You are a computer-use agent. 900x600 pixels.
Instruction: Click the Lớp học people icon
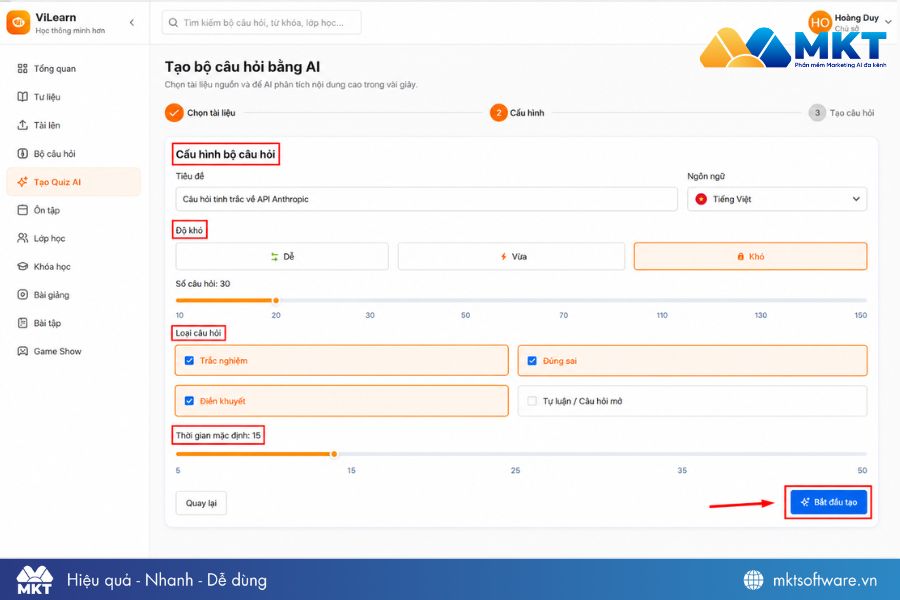coord(22,238)
